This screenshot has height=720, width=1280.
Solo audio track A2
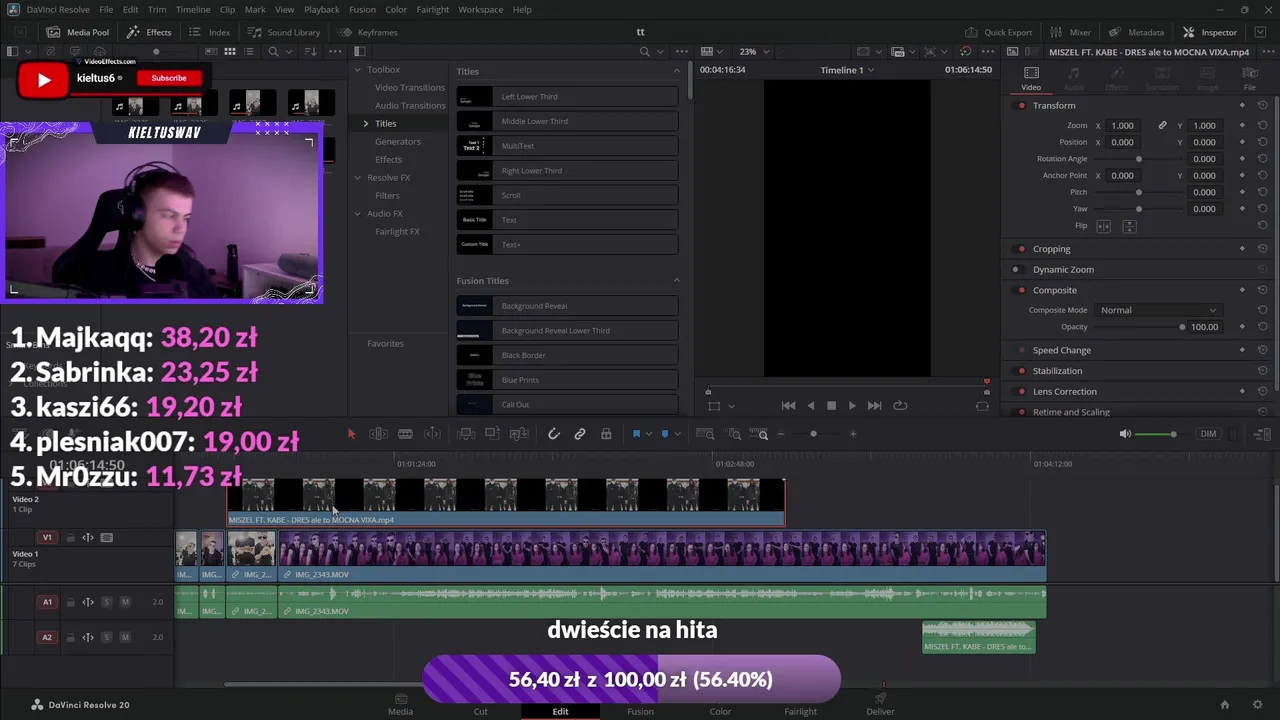click(x=107, y=637)
